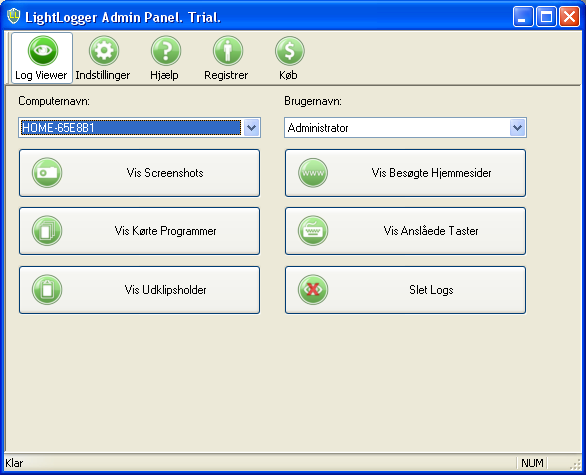Click the Køb dollar icon

(x=290, y=50)
